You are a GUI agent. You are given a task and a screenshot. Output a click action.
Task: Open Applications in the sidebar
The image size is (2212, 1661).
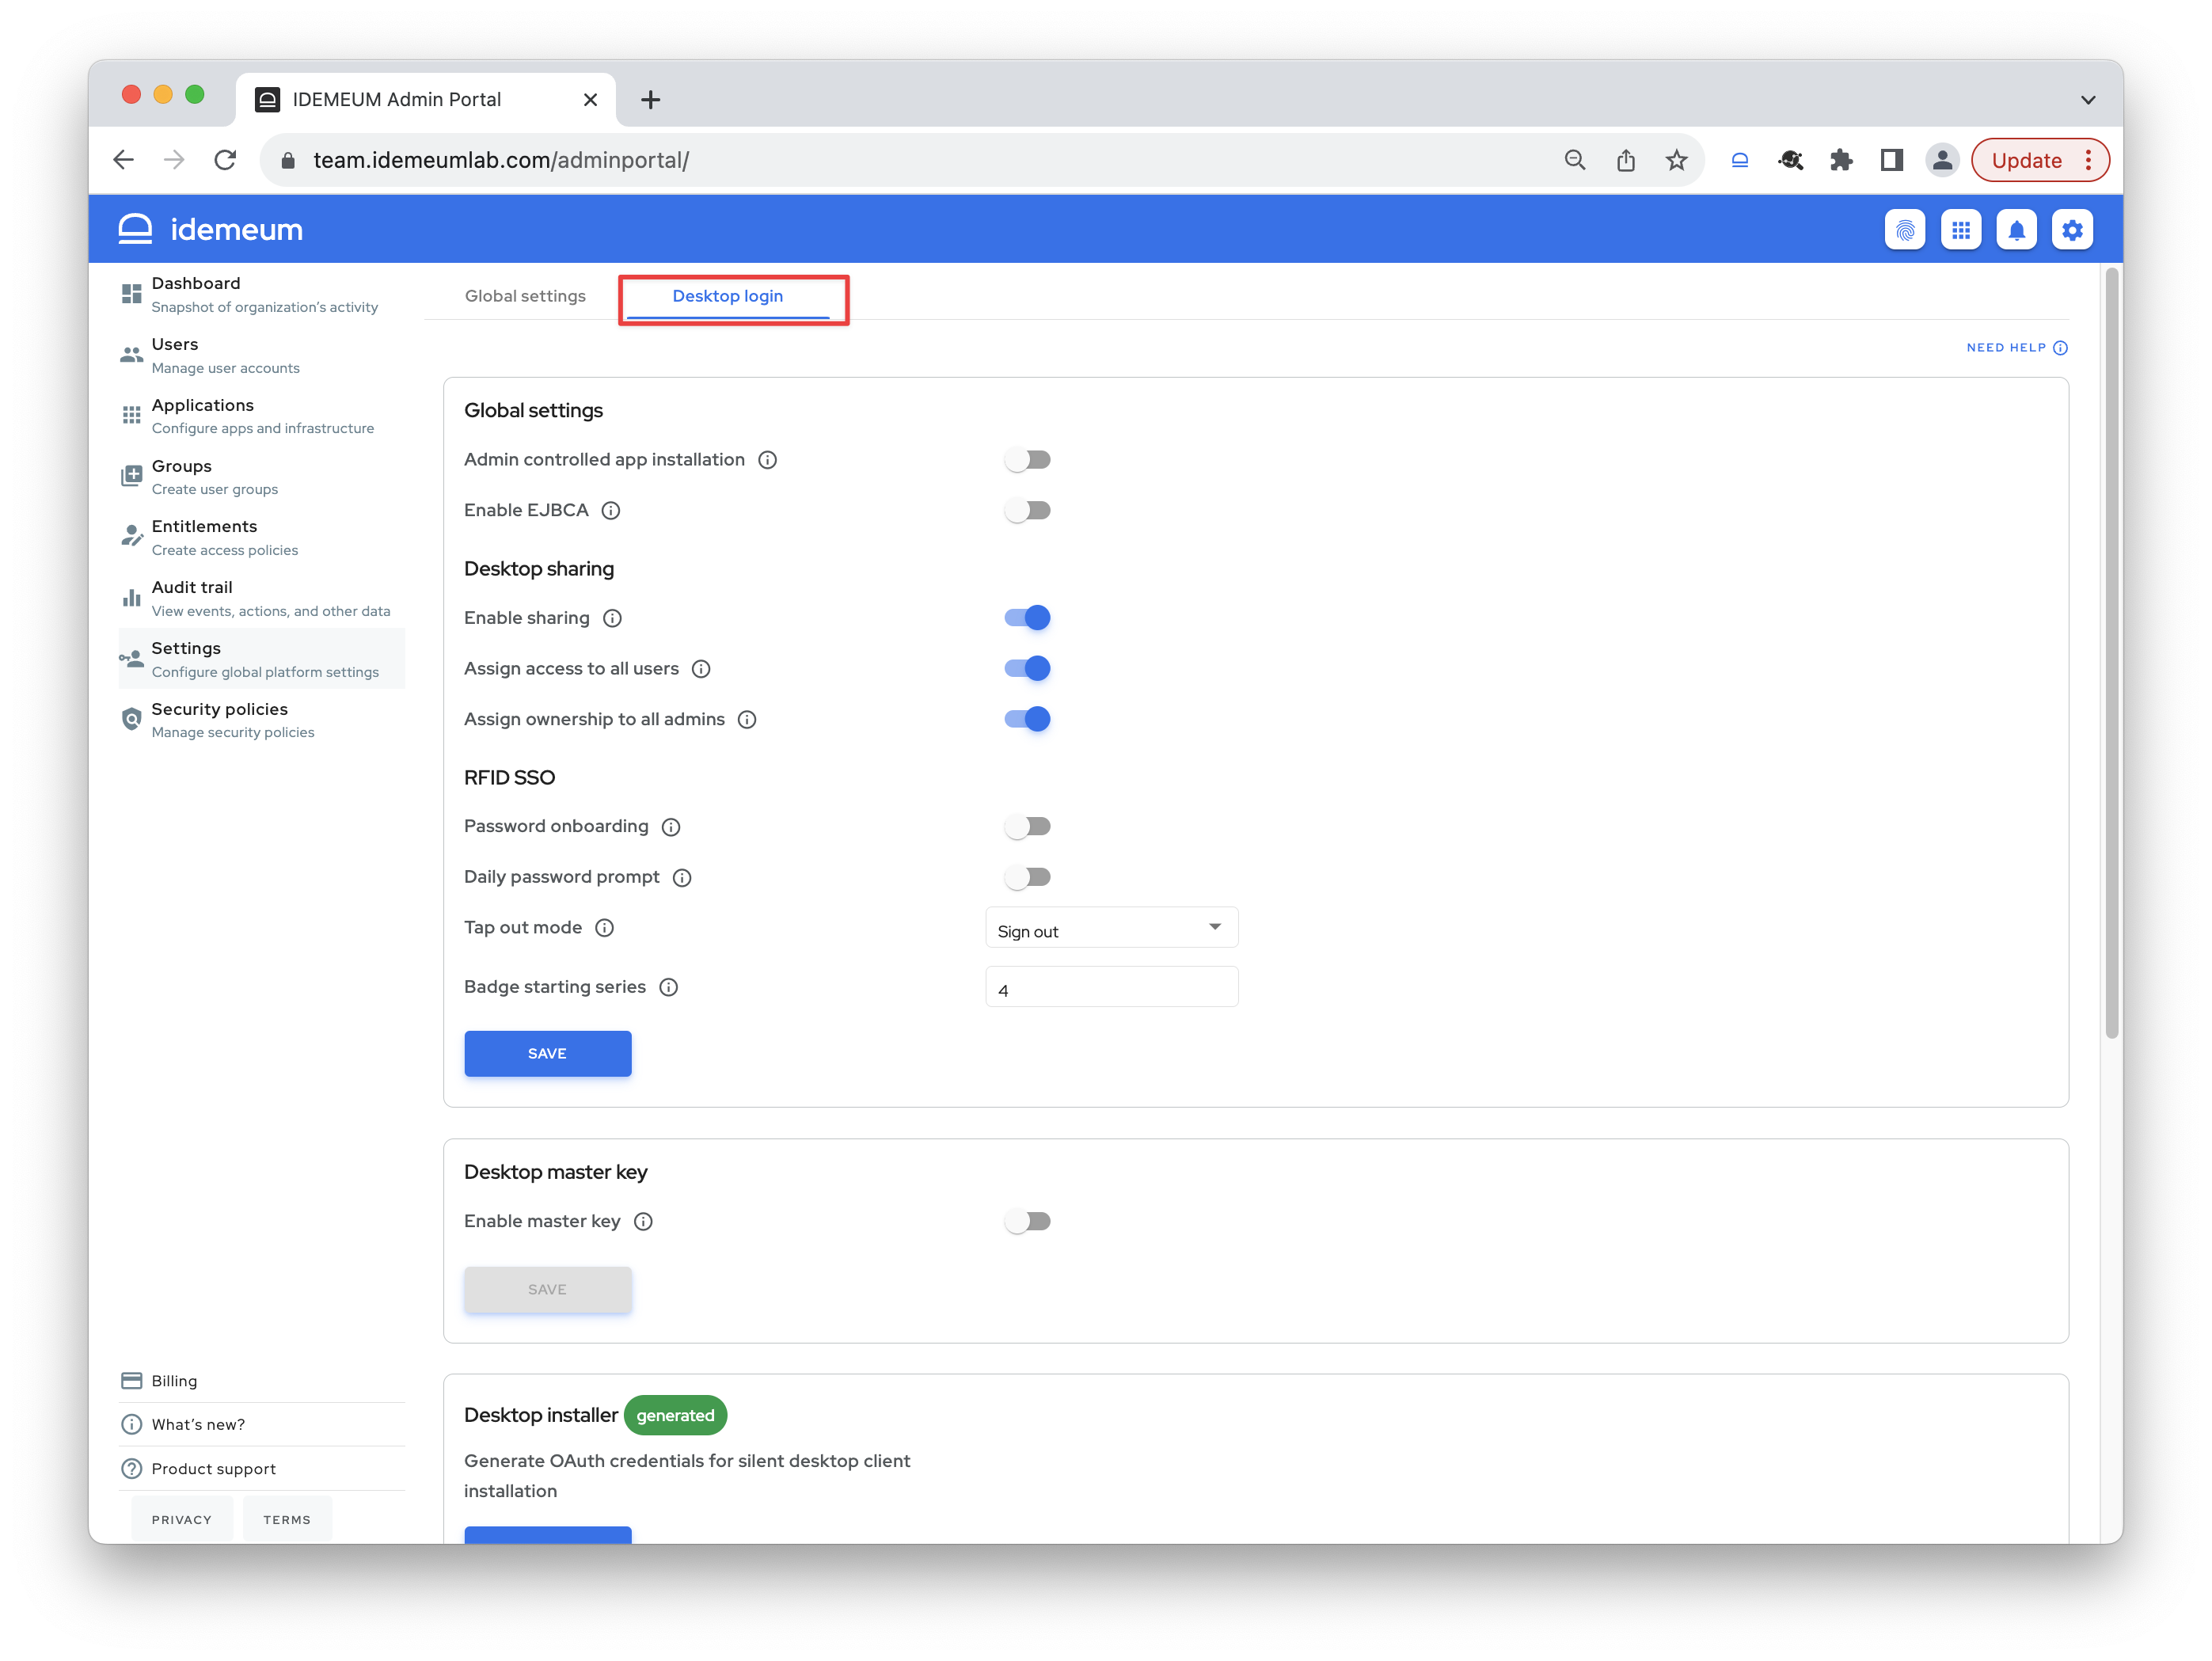tap(262, 416)
